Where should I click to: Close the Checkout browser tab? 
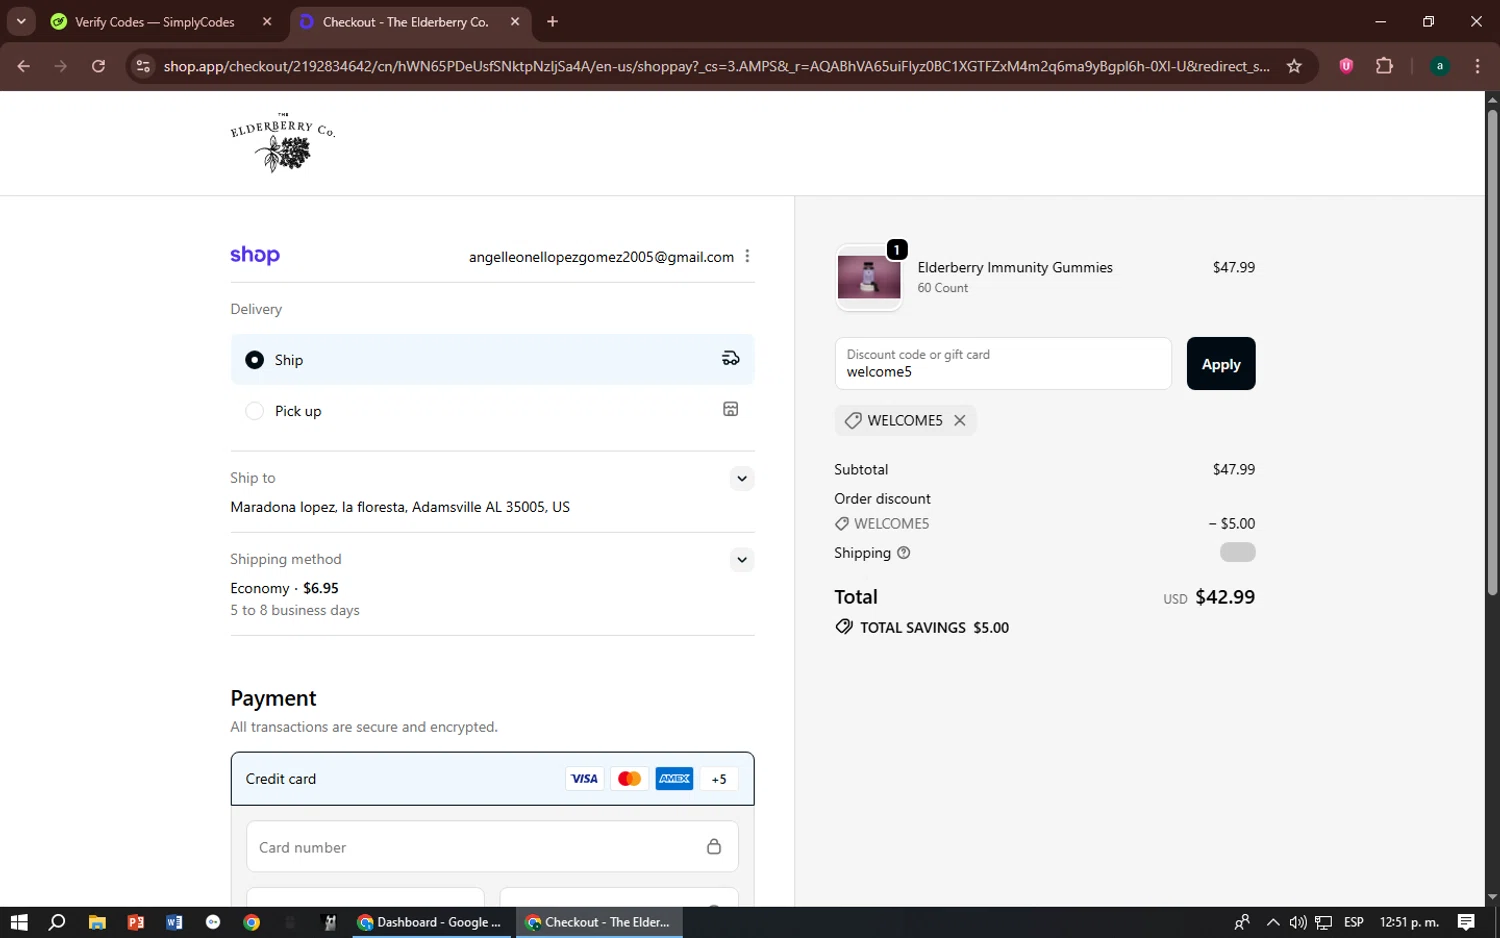tap(515, 22)
